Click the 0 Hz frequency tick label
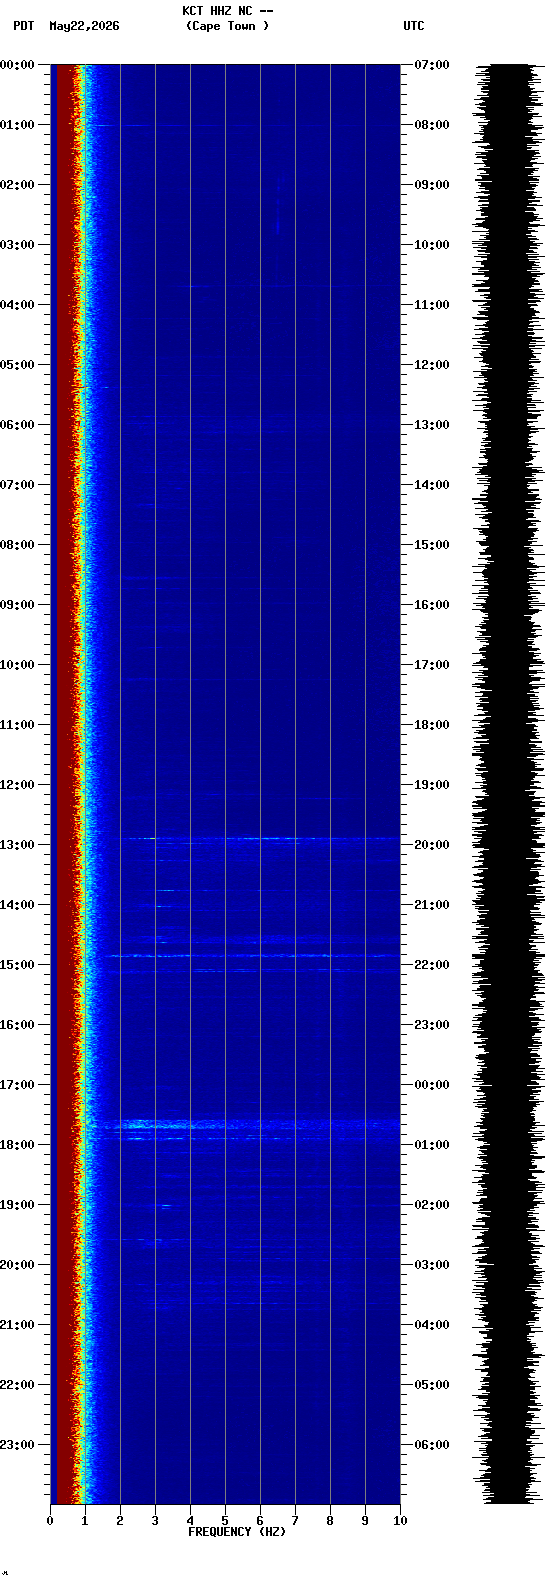Screen dimensions: 552x1584 click(x=50, y=1521)
